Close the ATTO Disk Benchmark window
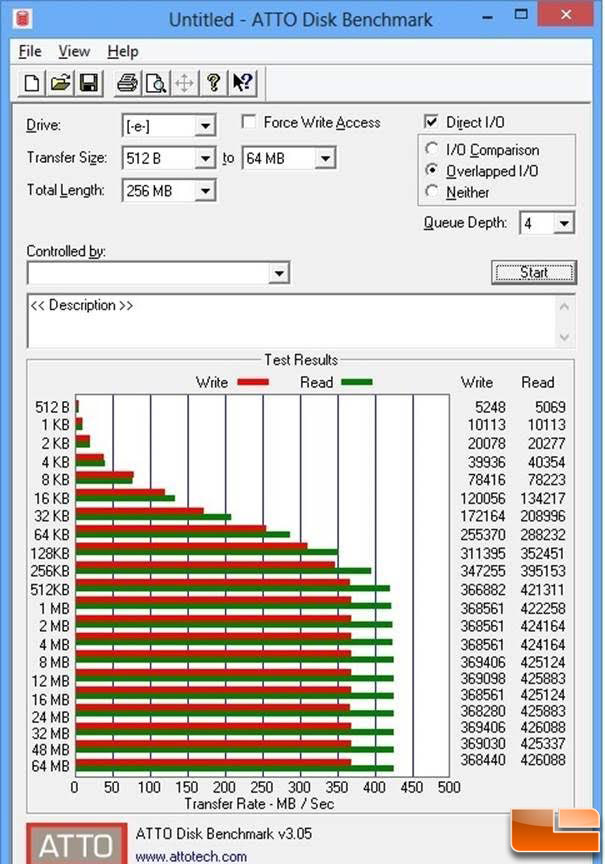 [x=566, y=15]
